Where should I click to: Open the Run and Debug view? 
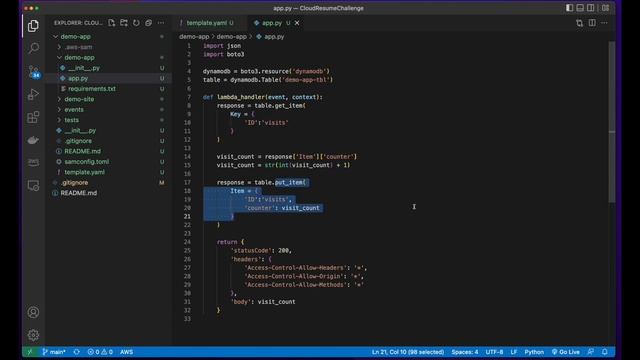coord(33,94)
